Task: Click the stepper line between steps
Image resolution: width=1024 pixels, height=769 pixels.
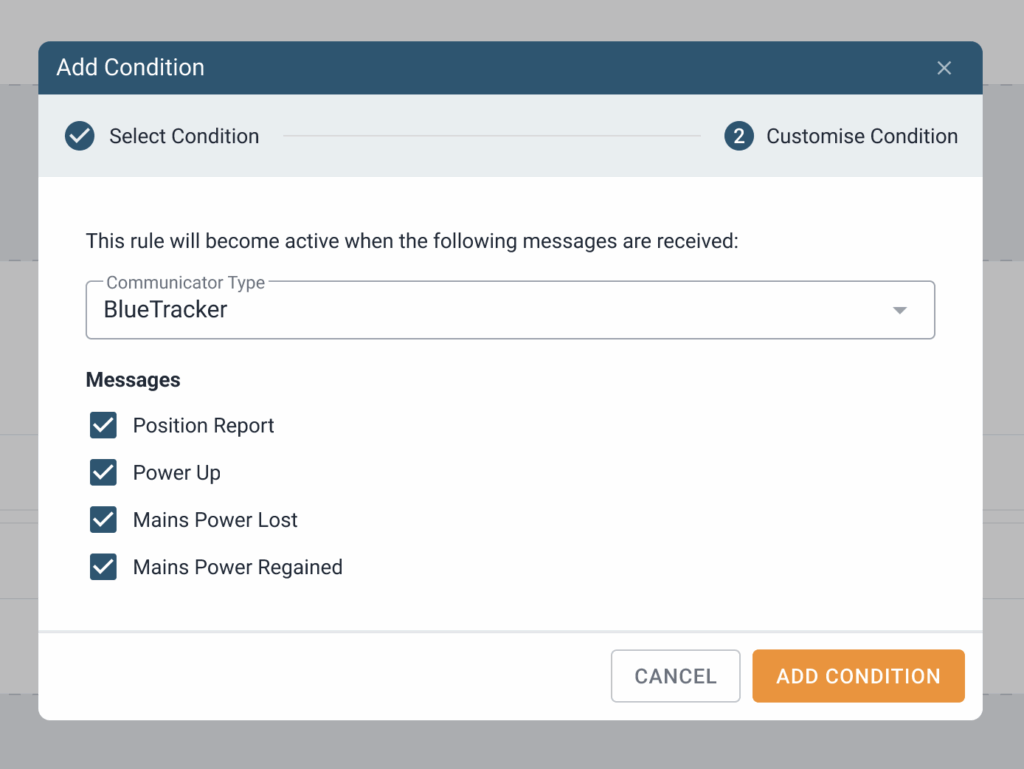Action: pos(491,136)
